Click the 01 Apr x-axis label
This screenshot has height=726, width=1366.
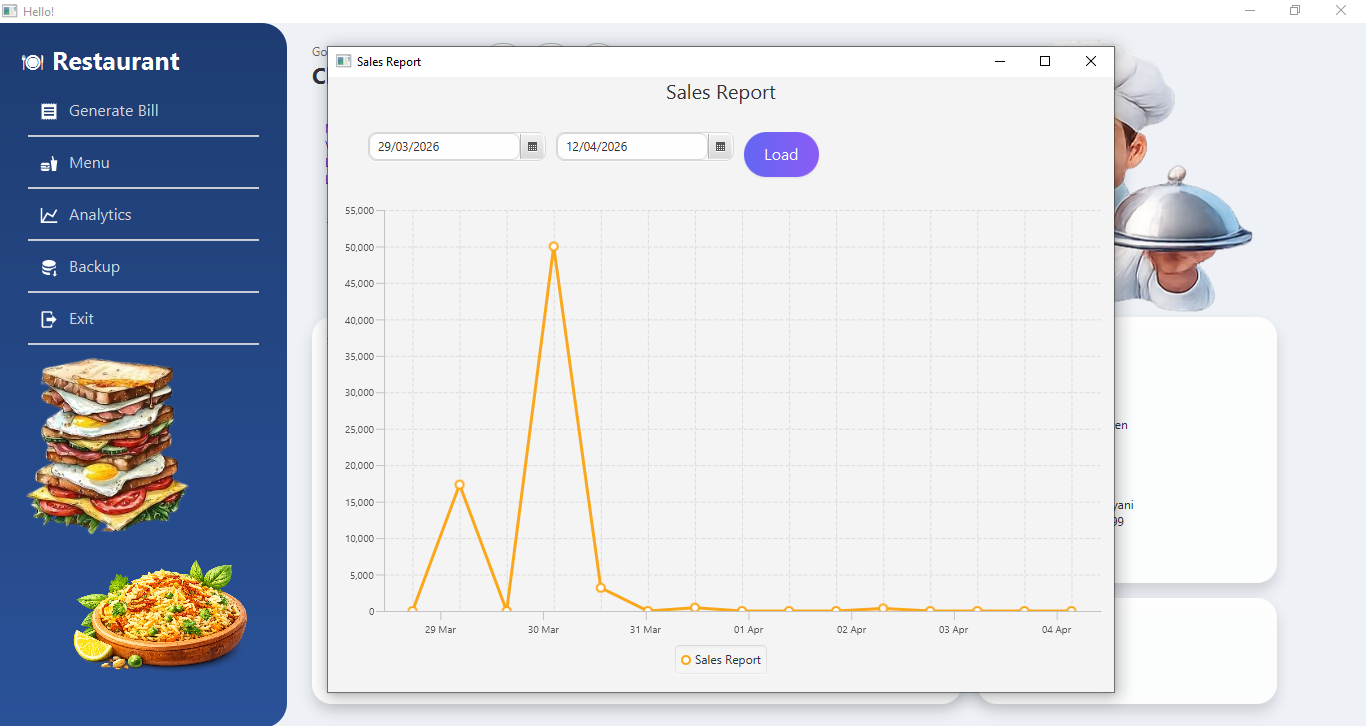(748, 630)
